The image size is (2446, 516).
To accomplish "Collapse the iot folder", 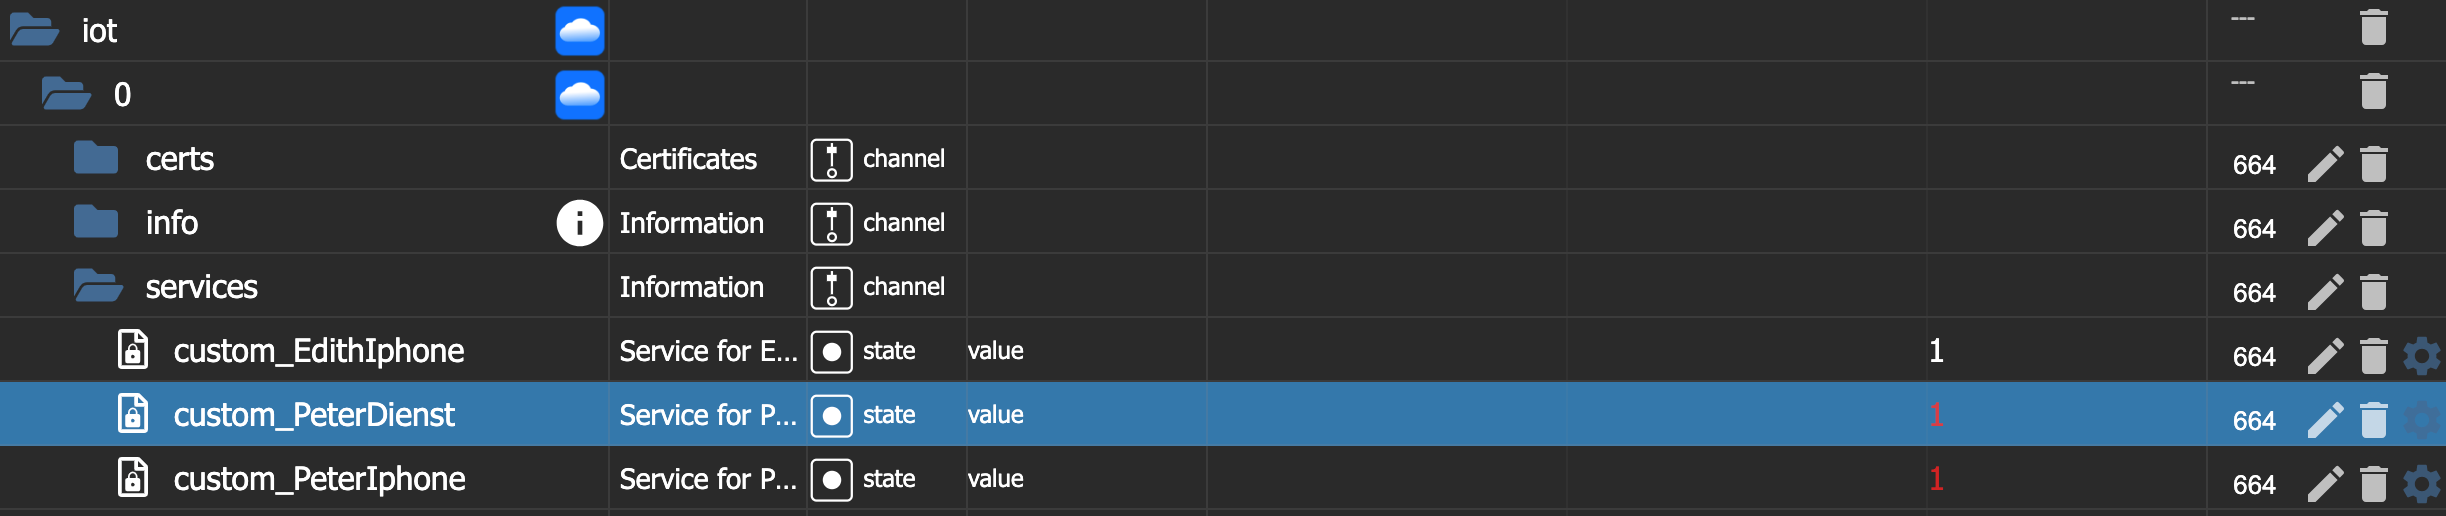I will click(34, 31).
